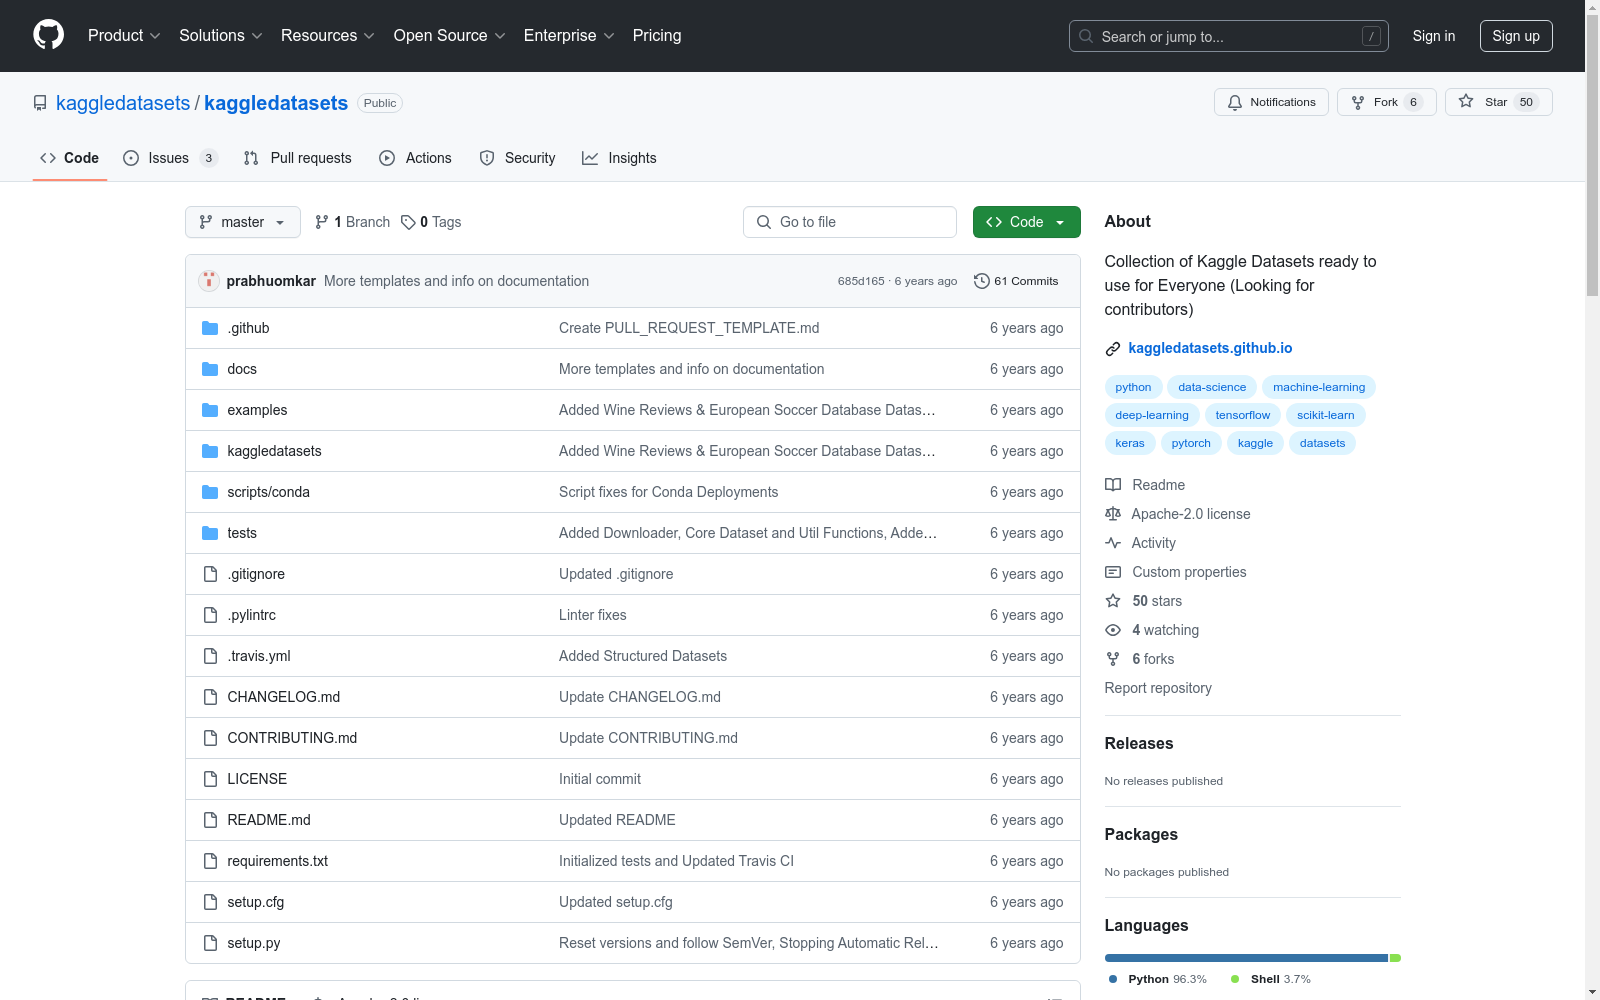
Task: Star the repository using Star button
Action: click(x=1498, y=102)
